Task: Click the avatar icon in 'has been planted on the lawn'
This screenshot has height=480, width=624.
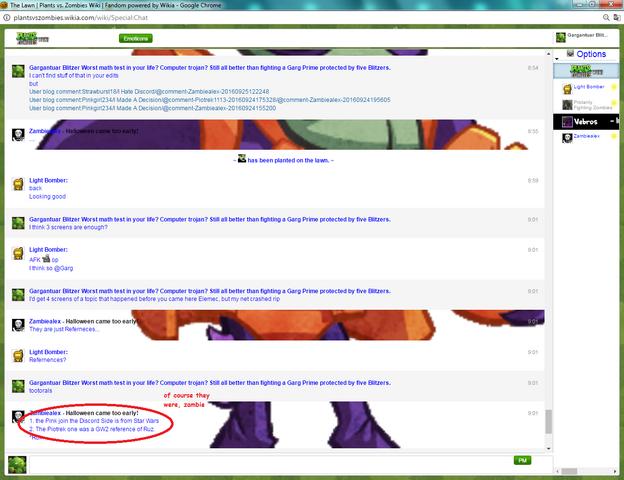Action: point(242,158)
